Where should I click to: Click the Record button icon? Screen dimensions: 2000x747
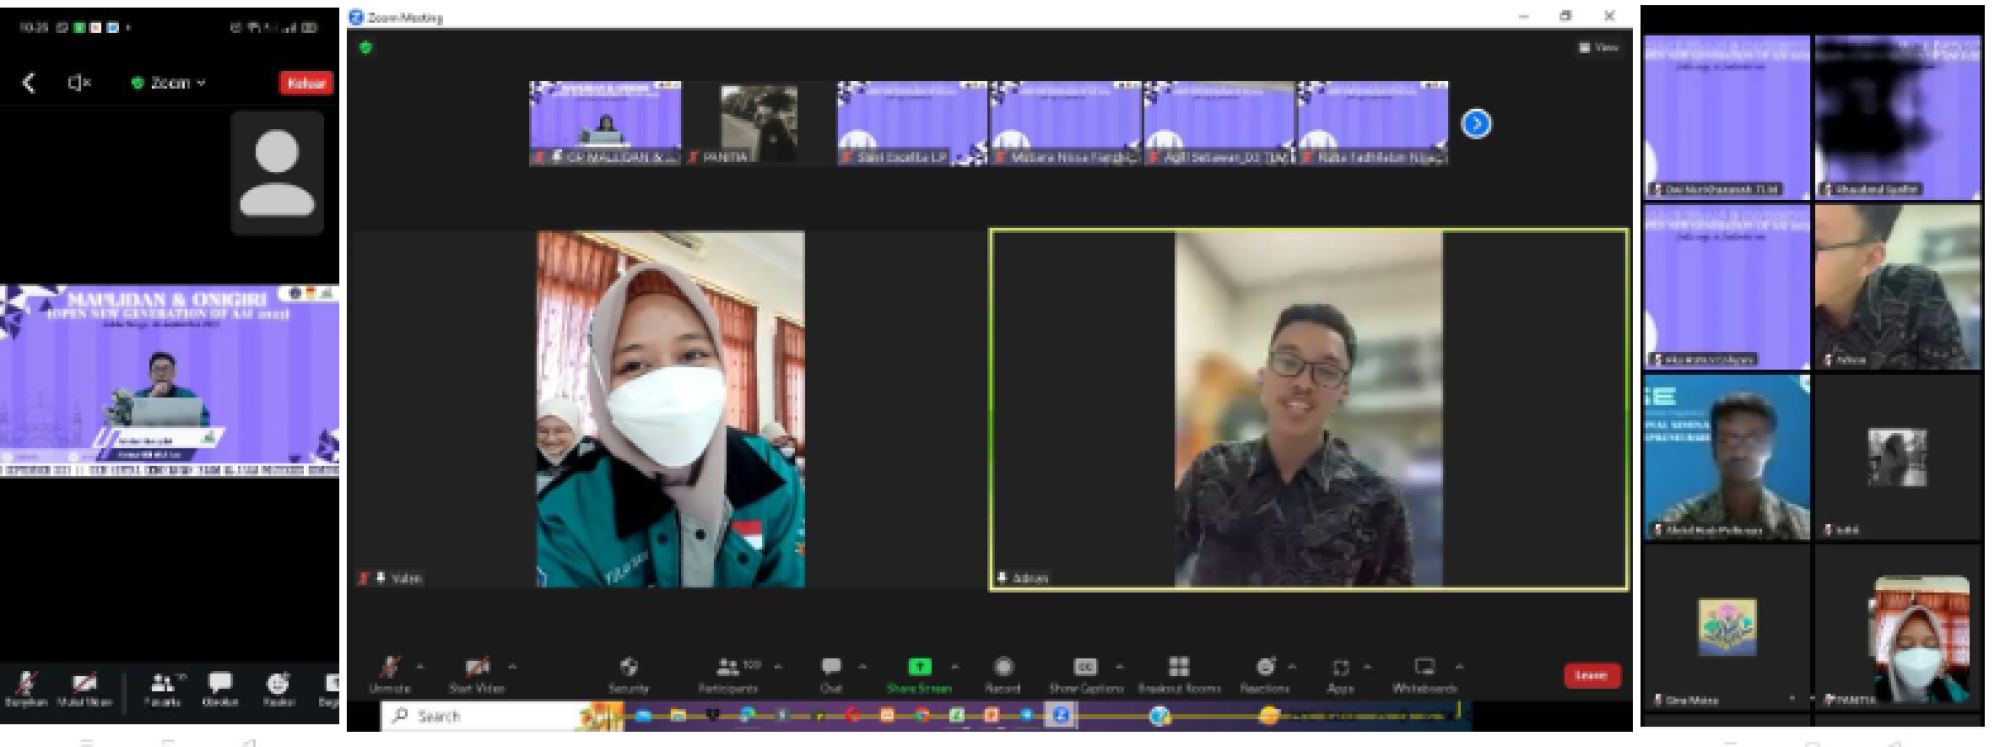[x=1003, y=668]
